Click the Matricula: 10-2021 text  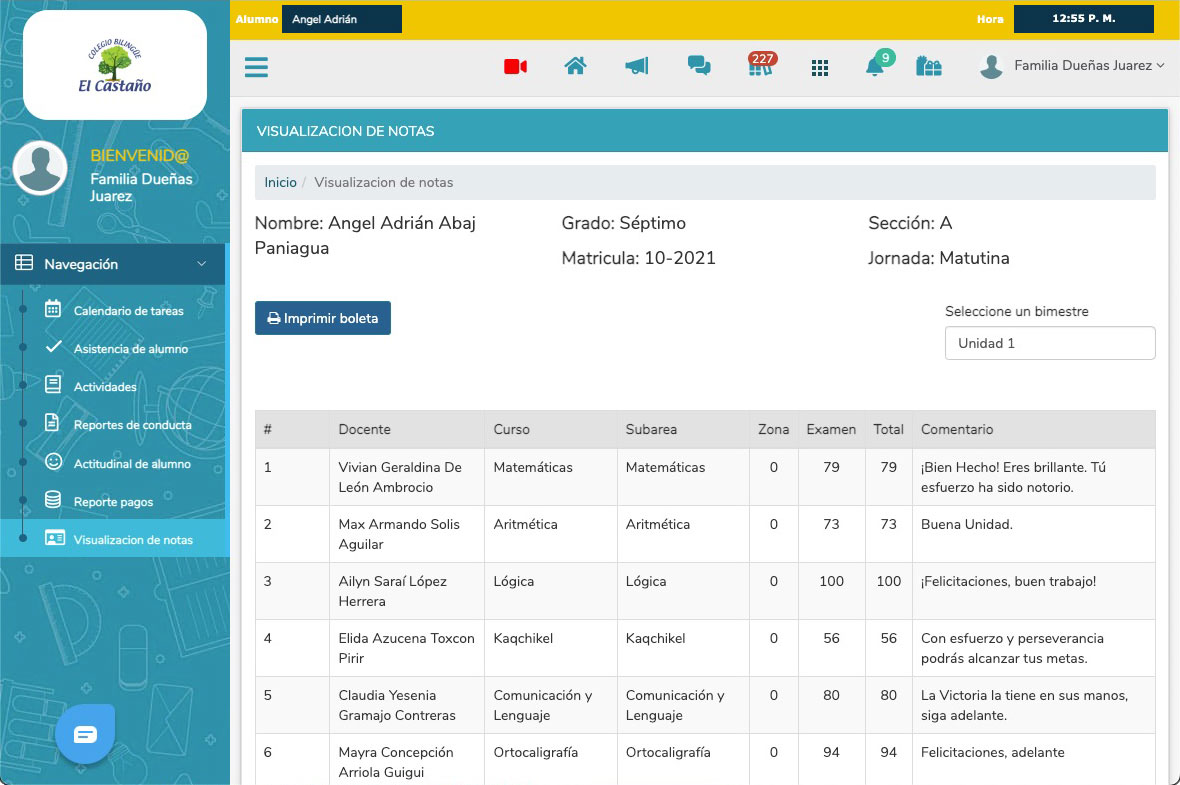coord(638,258)
